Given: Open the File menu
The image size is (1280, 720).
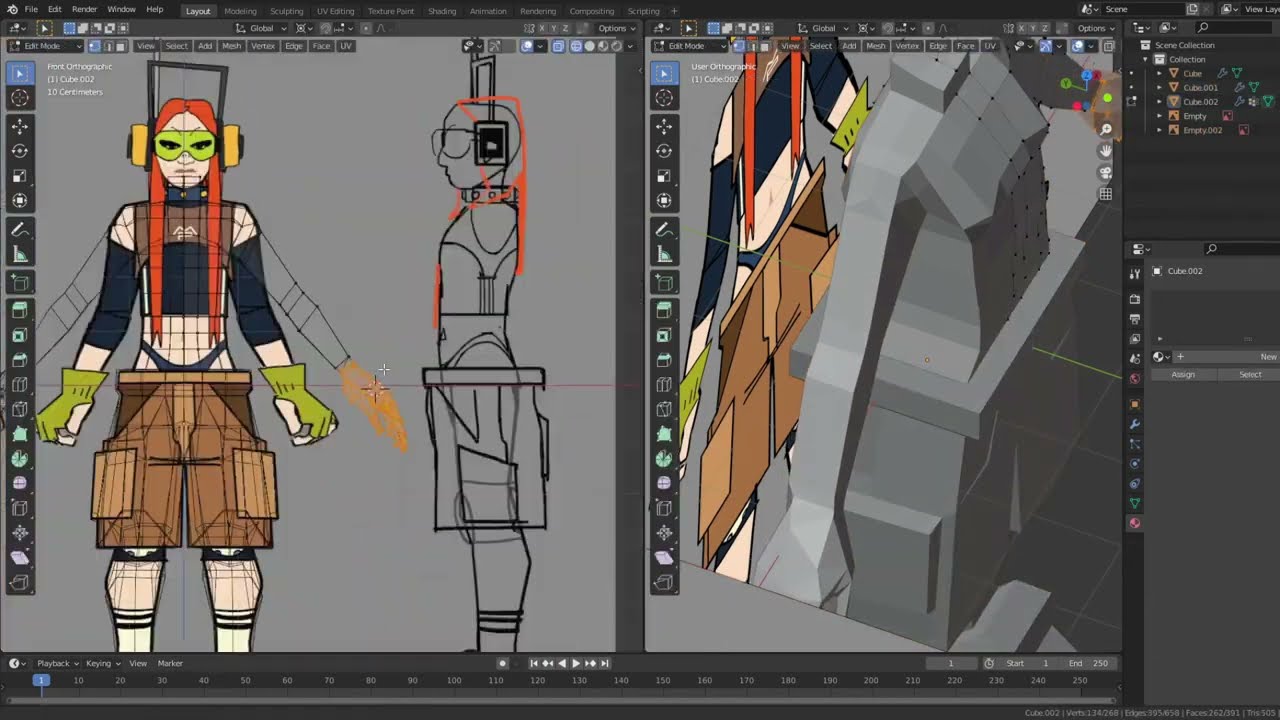Looking at the screenshot, I should tap(31, 9).
